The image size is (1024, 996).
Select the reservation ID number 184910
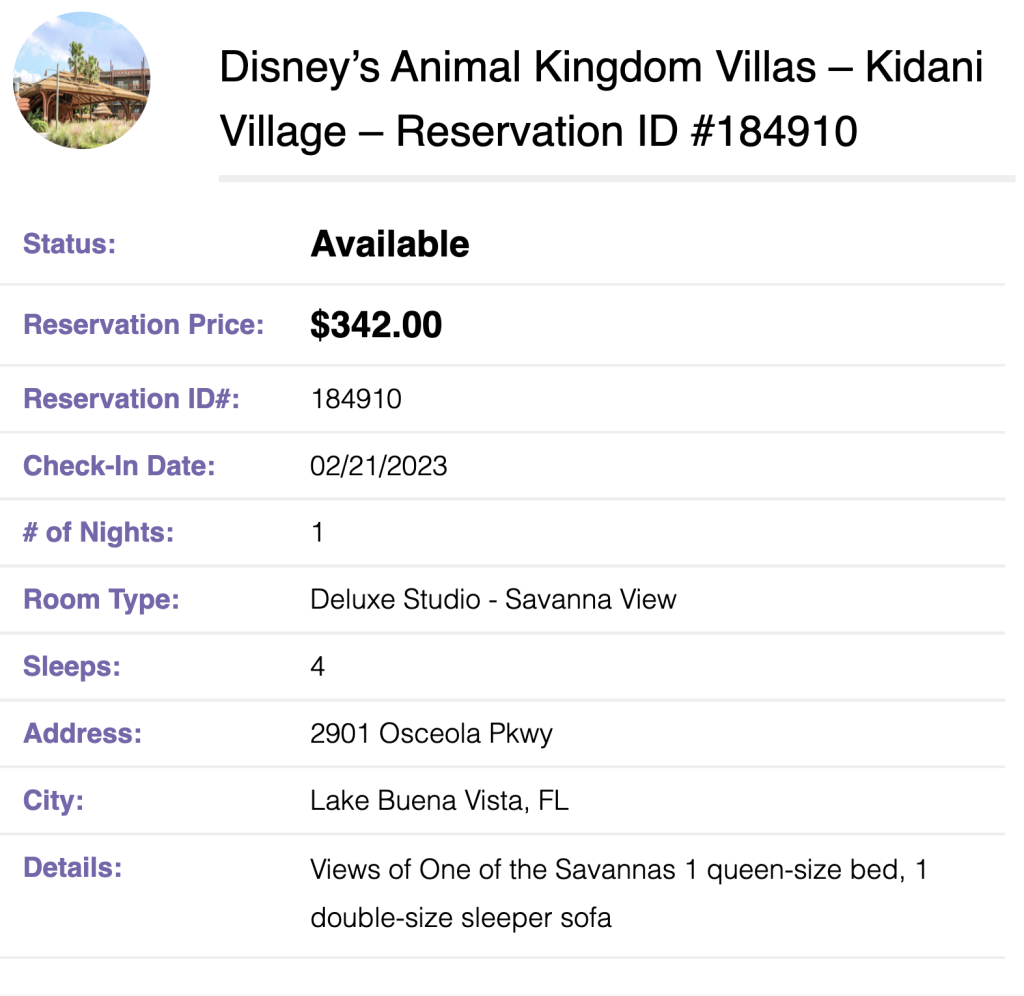click(x=356, y=399)
